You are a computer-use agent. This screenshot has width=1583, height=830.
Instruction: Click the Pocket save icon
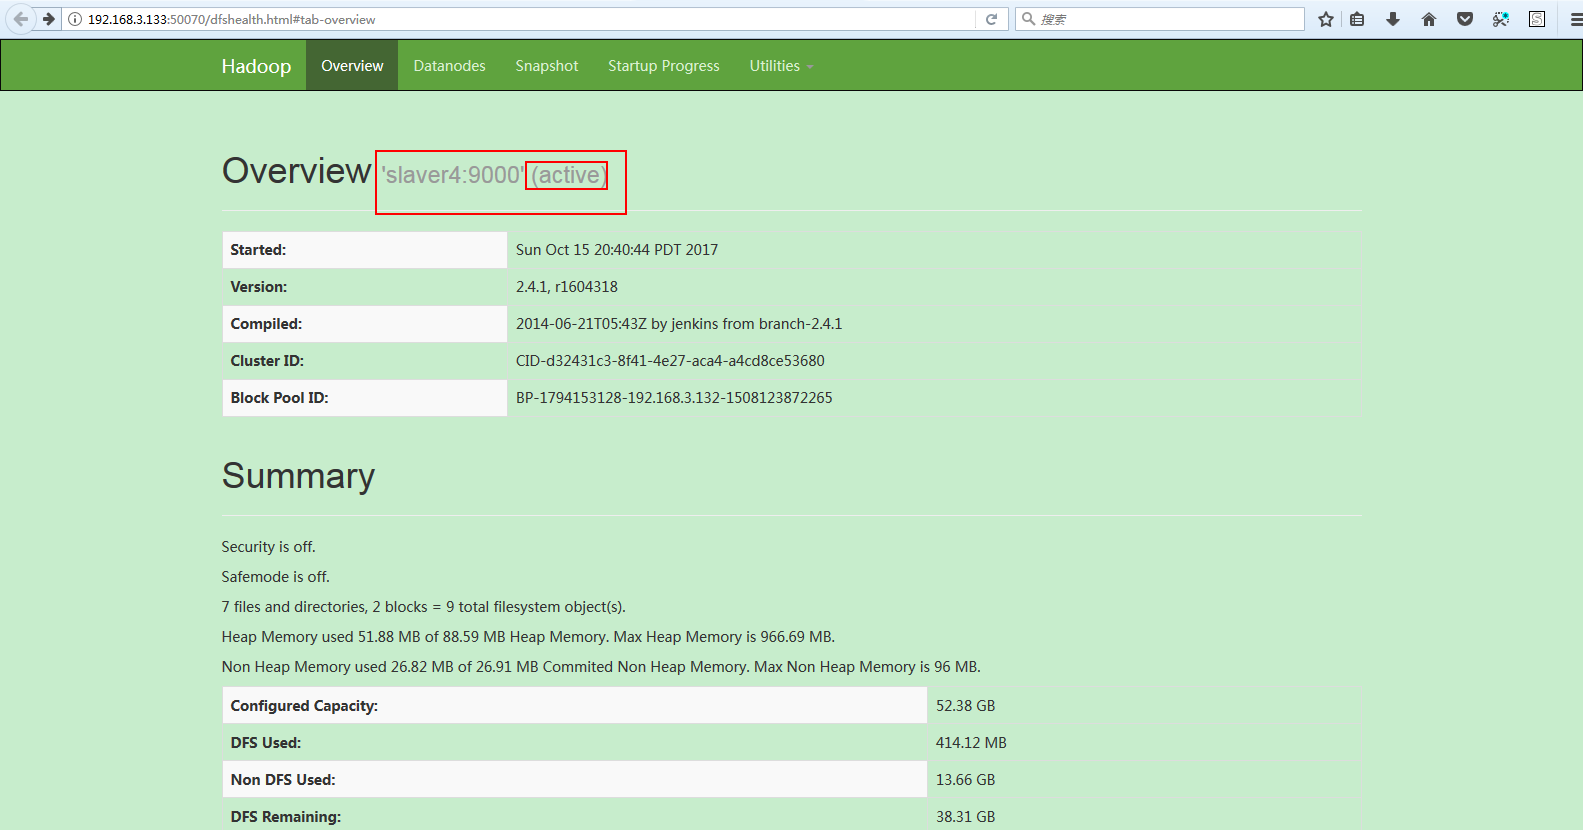(1465, 19)
